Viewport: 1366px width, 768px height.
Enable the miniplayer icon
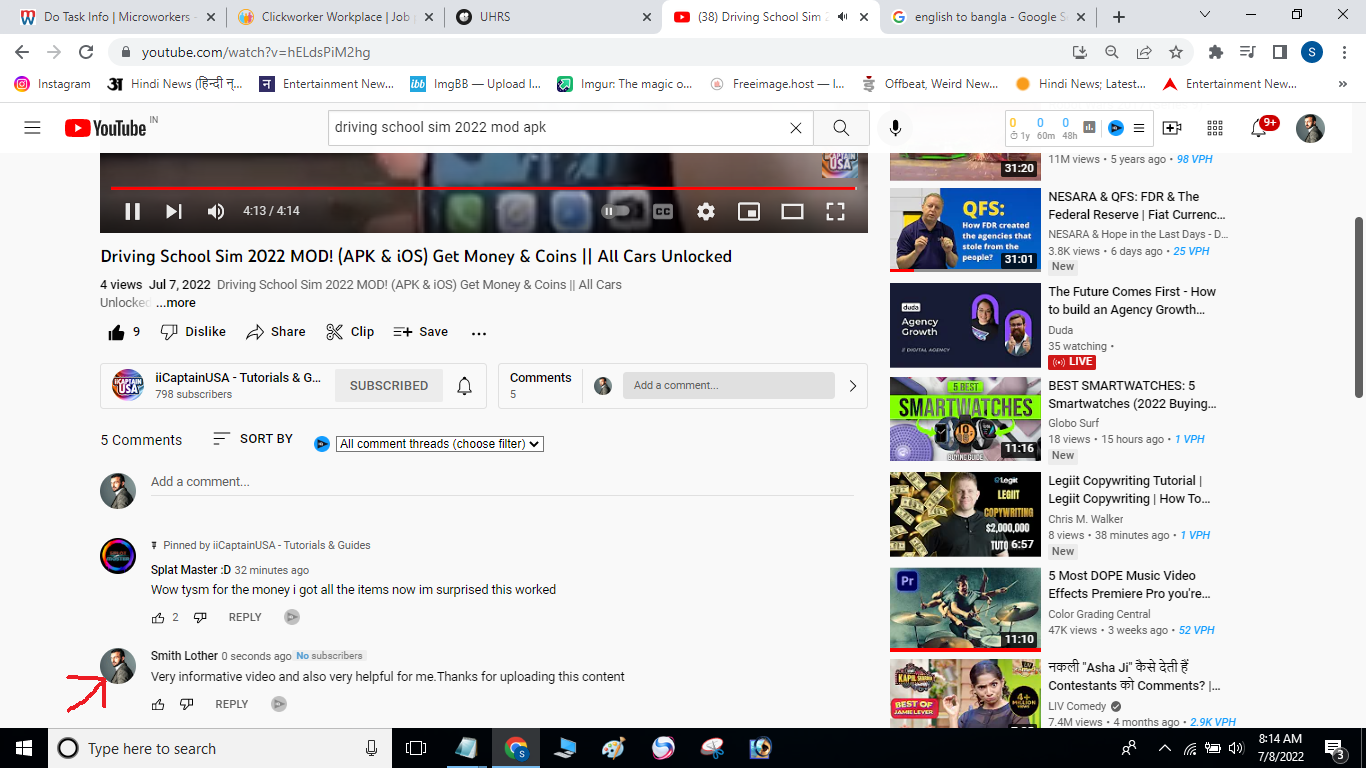pos(749,211)
